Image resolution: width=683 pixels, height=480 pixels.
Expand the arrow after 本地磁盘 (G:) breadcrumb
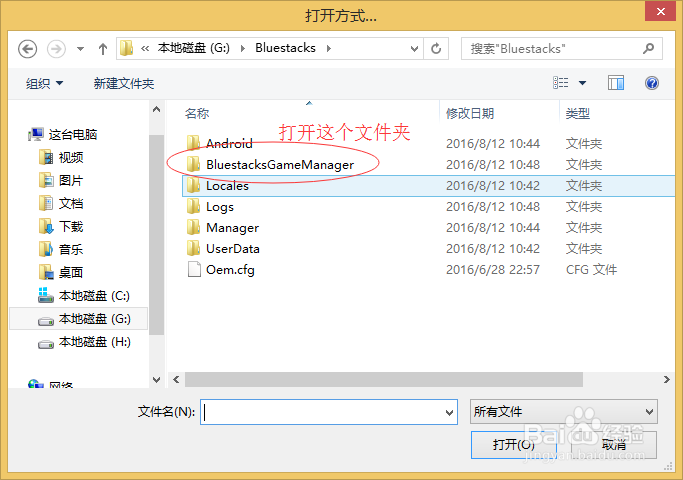(x=243, y=48)
